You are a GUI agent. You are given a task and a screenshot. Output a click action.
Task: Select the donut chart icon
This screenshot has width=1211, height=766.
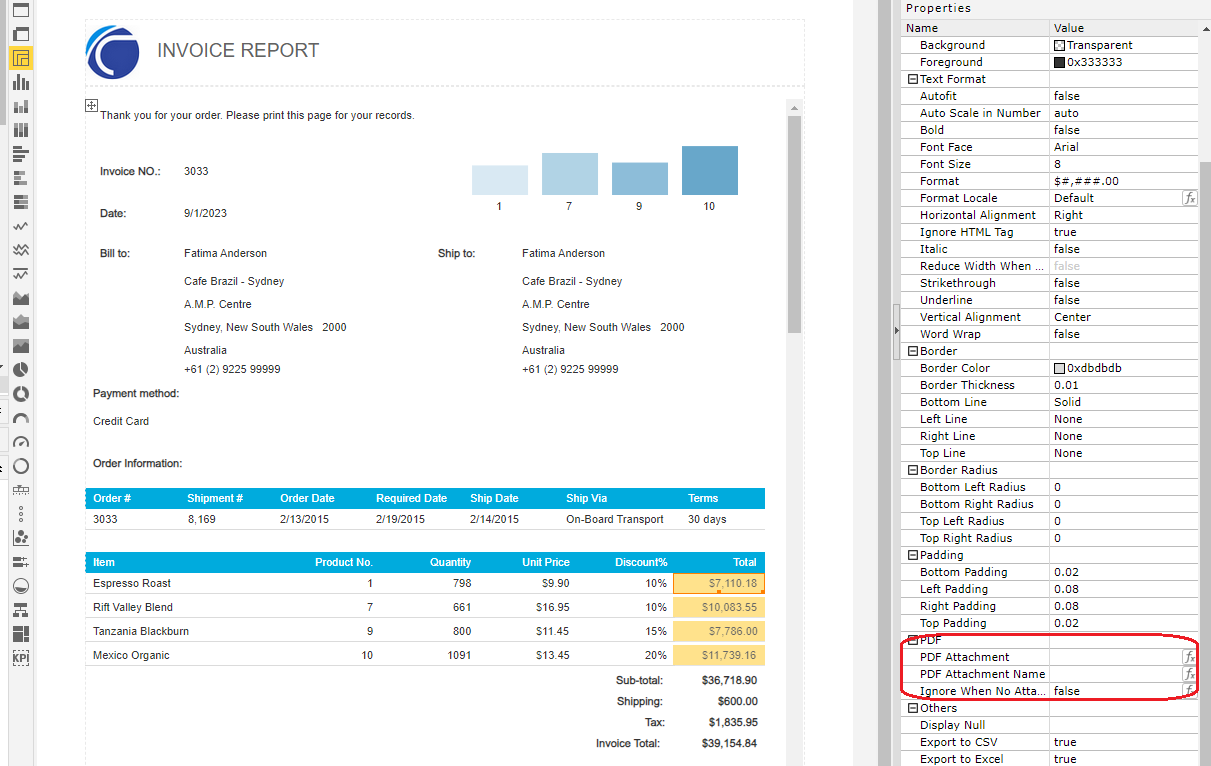coord(21,392)
